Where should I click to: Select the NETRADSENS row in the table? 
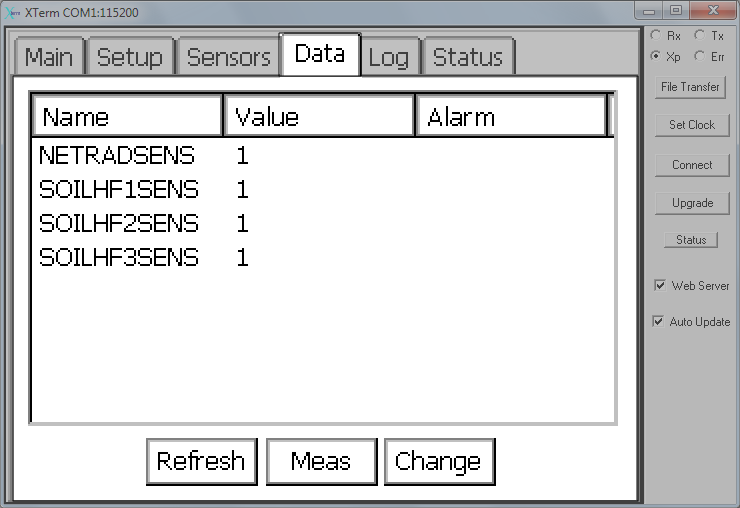(x=323, y=155)
